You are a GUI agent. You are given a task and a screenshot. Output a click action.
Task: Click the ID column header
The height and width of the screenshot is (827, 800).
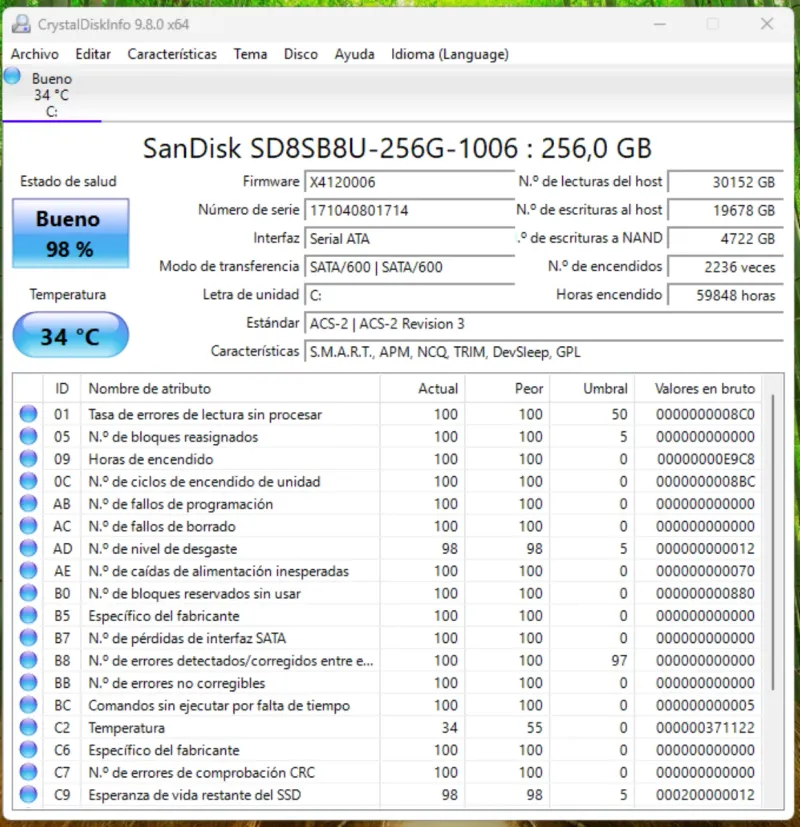tap(62, 389)
